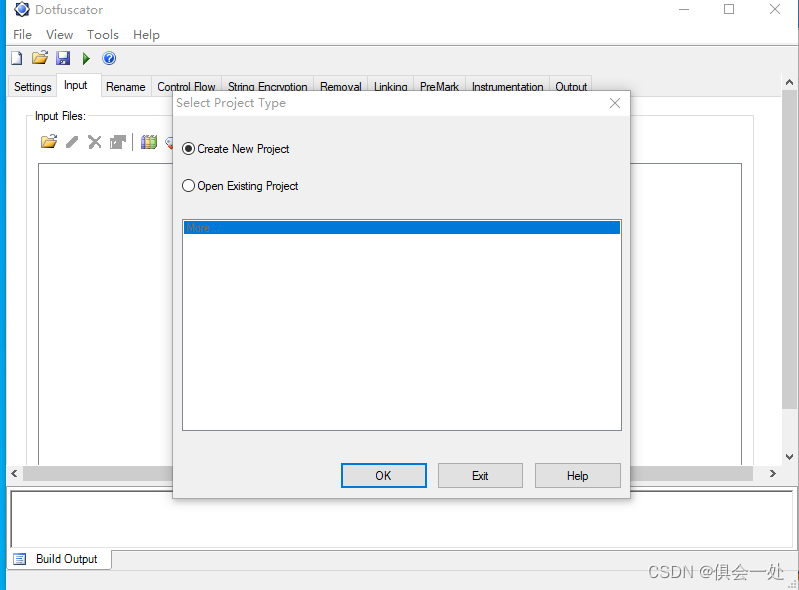Image resolution: width=799 pixels, height=590 pixels.
Task: Switch to the Rename tab
Action: (125, 87)
